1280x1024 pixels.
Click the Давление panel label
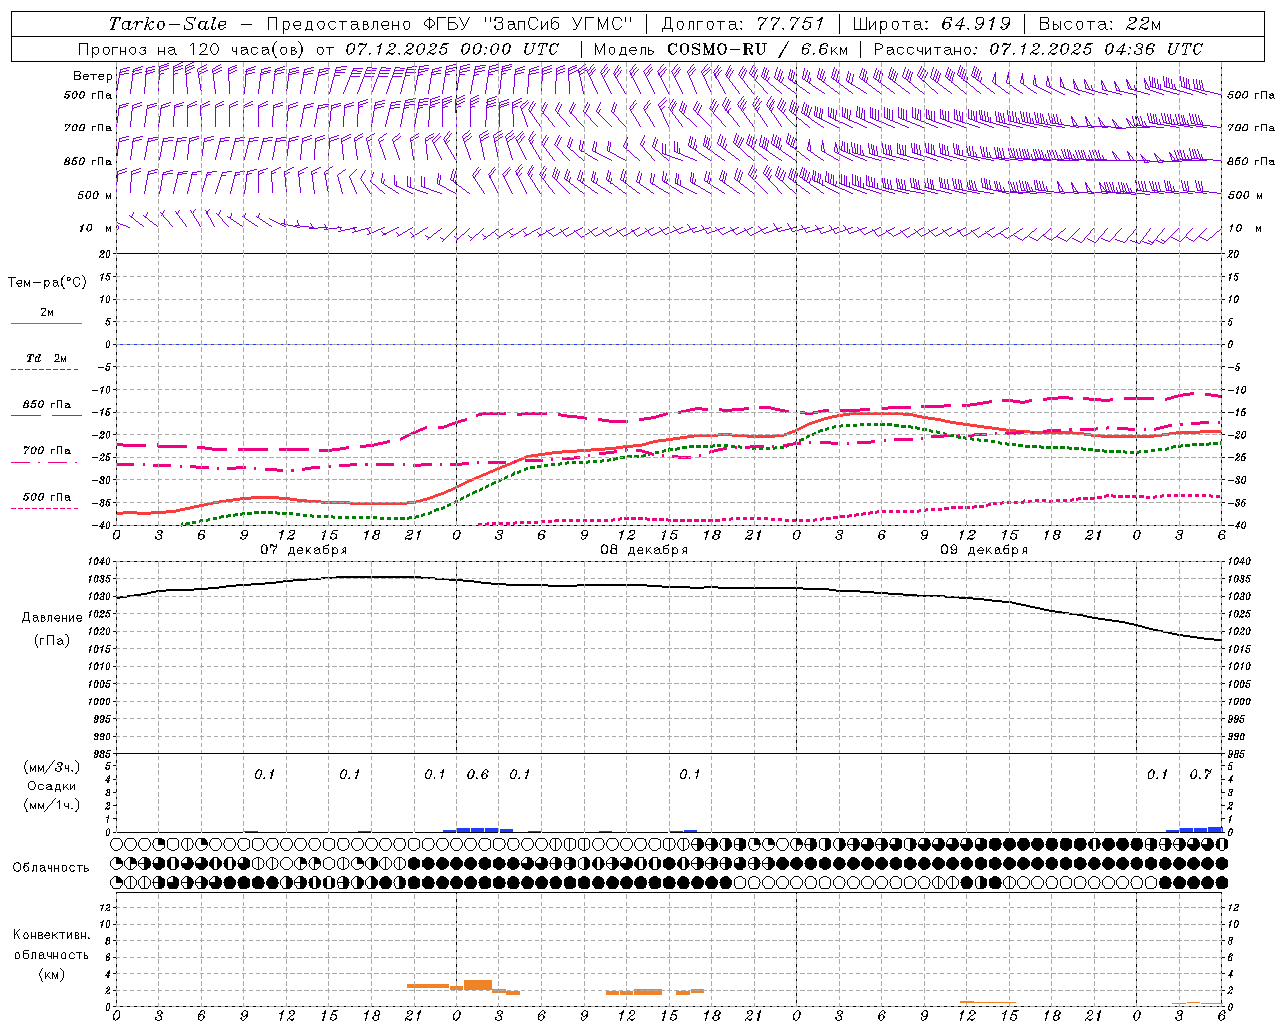click(52, 618)
